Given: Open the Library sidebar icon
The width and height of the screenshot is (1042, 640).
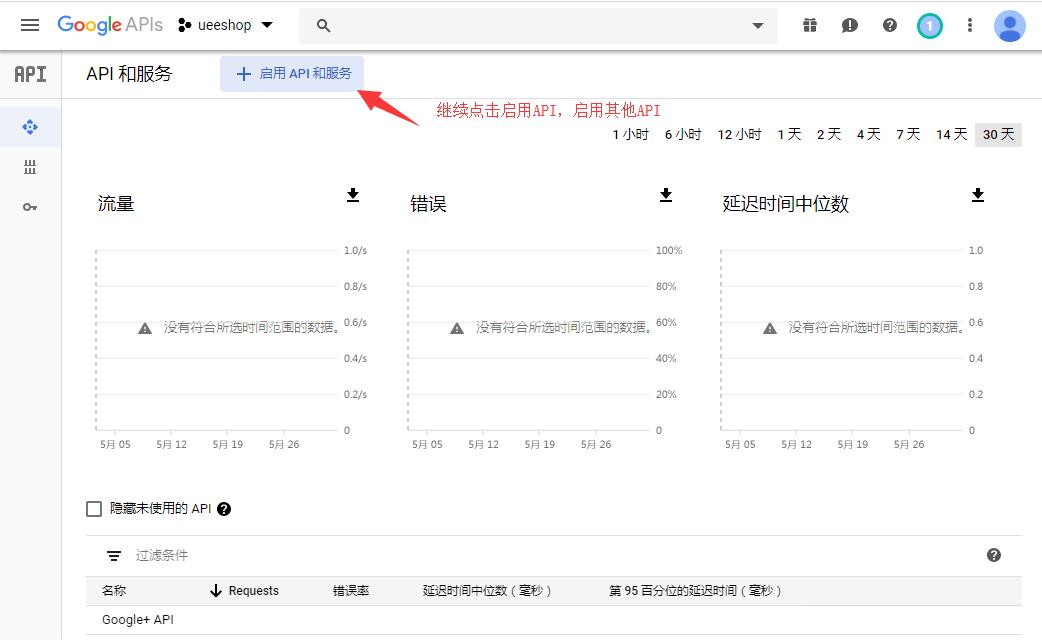Looking at the screenshot, I should pos(30,167).
